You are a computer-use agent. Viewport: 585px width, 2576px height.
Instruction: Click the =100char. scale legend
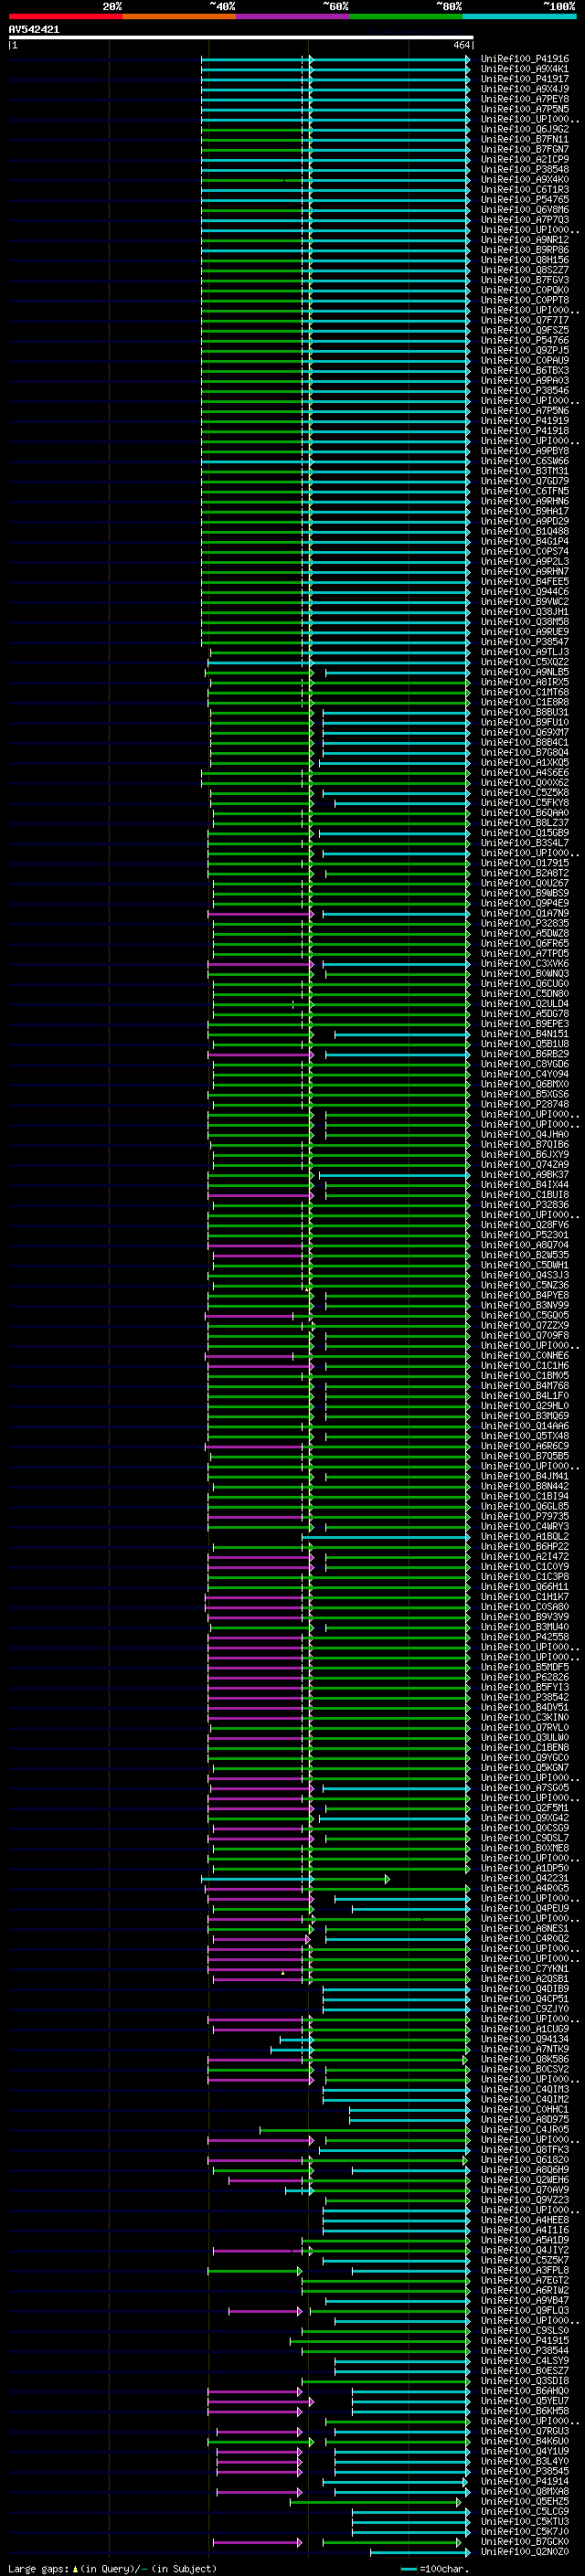point(435,2568)
